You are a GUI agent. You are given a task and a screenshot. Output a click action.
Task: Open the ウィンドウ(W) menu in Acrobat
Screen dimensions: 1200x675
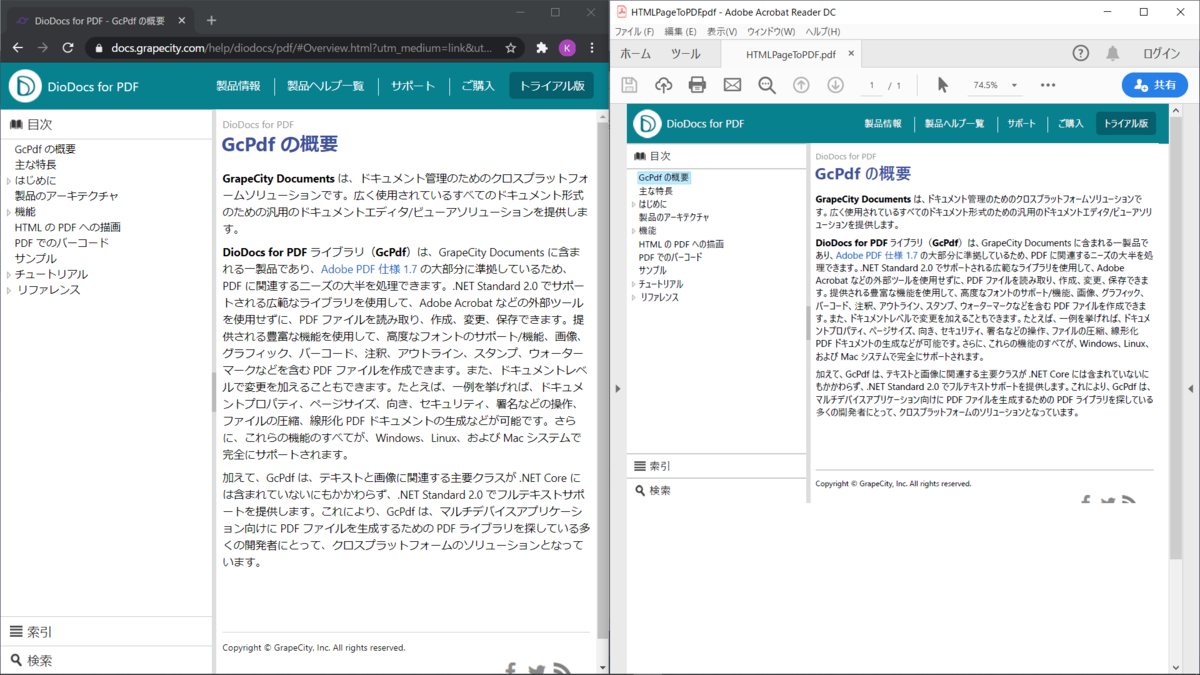click(771, 32)
